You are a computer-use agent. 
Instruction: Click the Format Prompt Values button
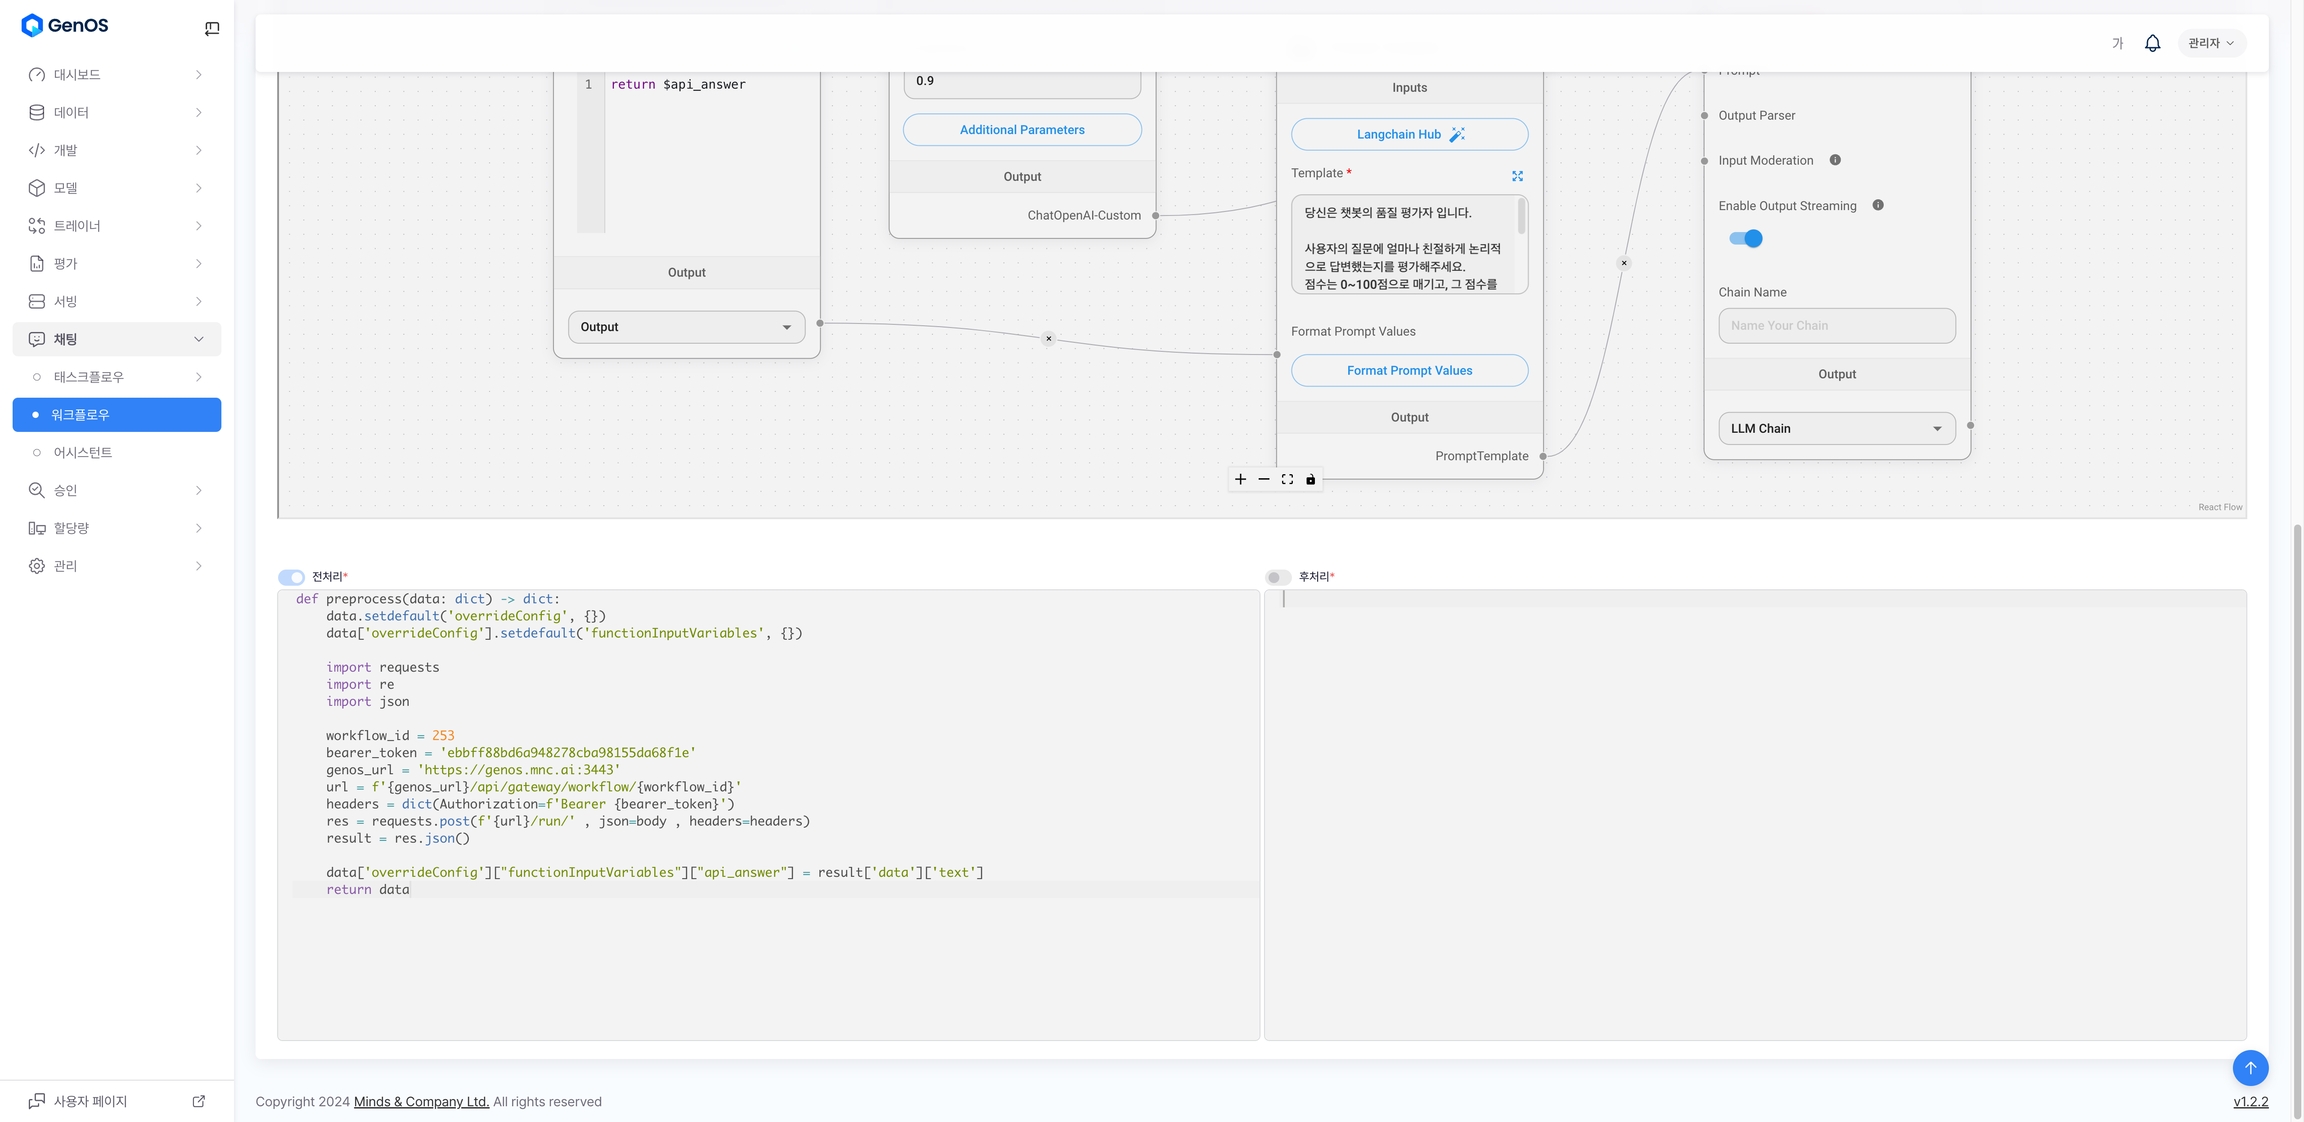pos(1409,371)
